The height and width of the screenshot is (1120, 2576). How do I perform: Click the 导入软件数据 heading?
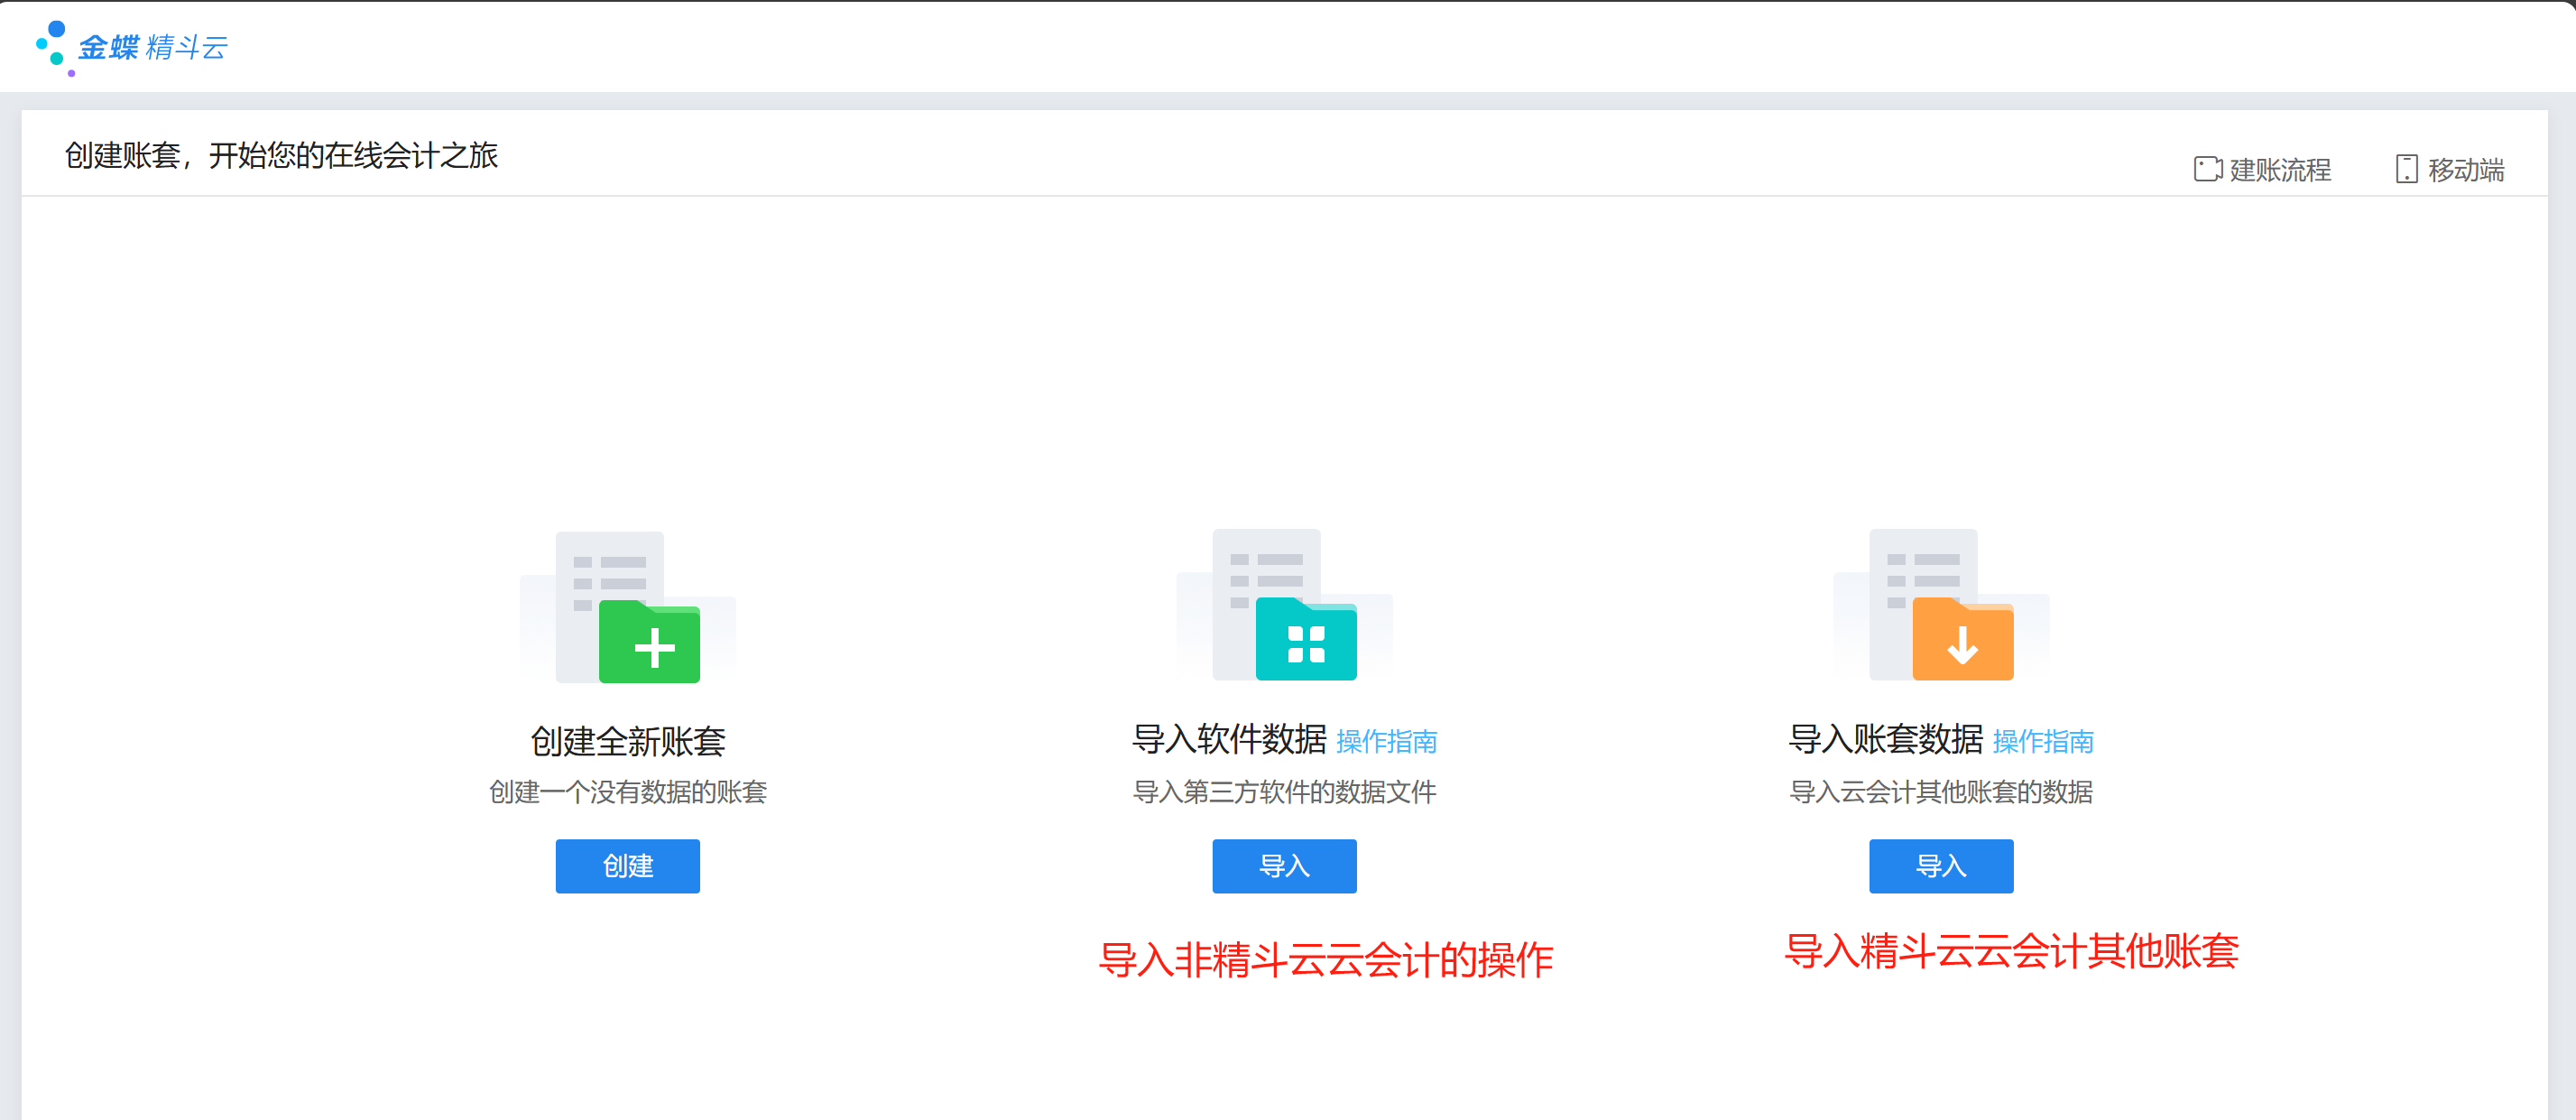point(1229,739)
